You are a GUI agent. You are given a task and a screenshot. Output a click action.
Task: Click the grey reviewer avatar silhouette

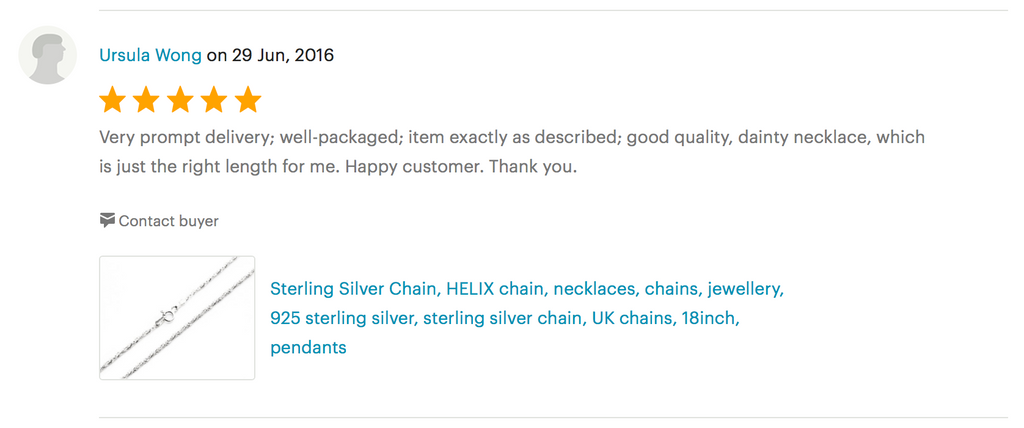(48, 55)
